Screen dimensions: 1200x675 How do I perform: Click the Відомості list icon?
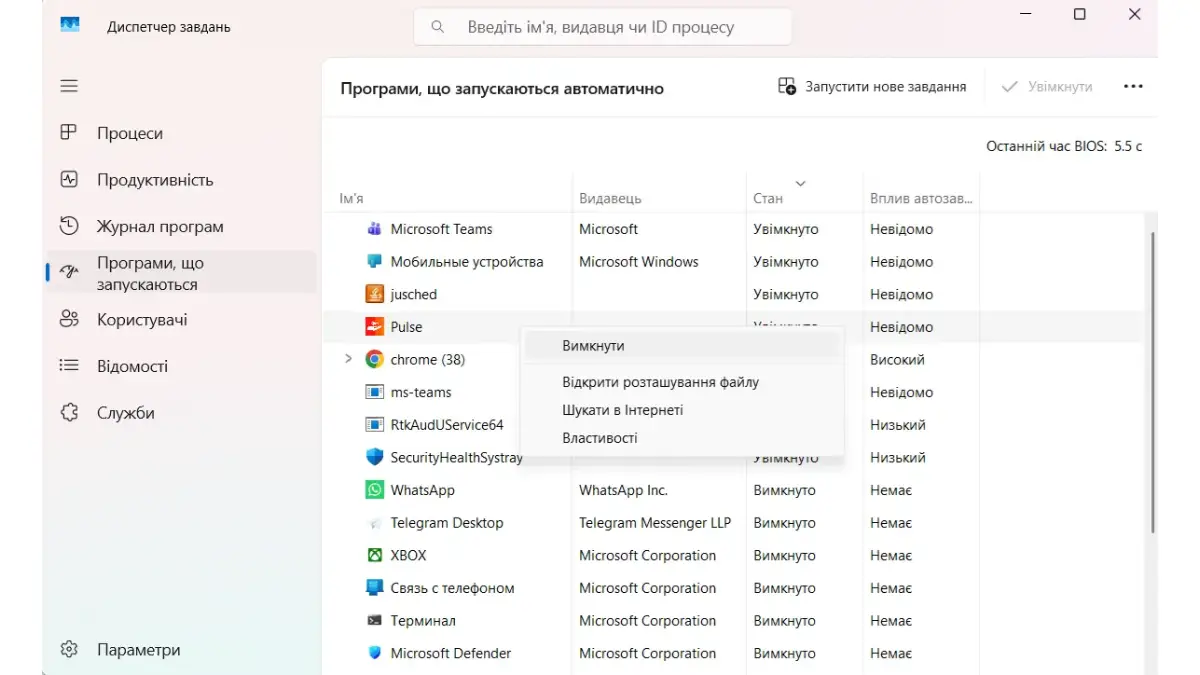tap(69, 366)
